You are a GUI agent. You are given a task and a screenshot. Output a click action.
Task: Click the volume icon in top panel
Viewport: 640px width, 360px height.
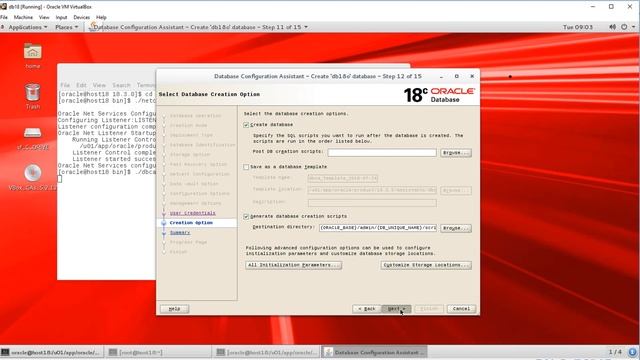tap(612, 27)
